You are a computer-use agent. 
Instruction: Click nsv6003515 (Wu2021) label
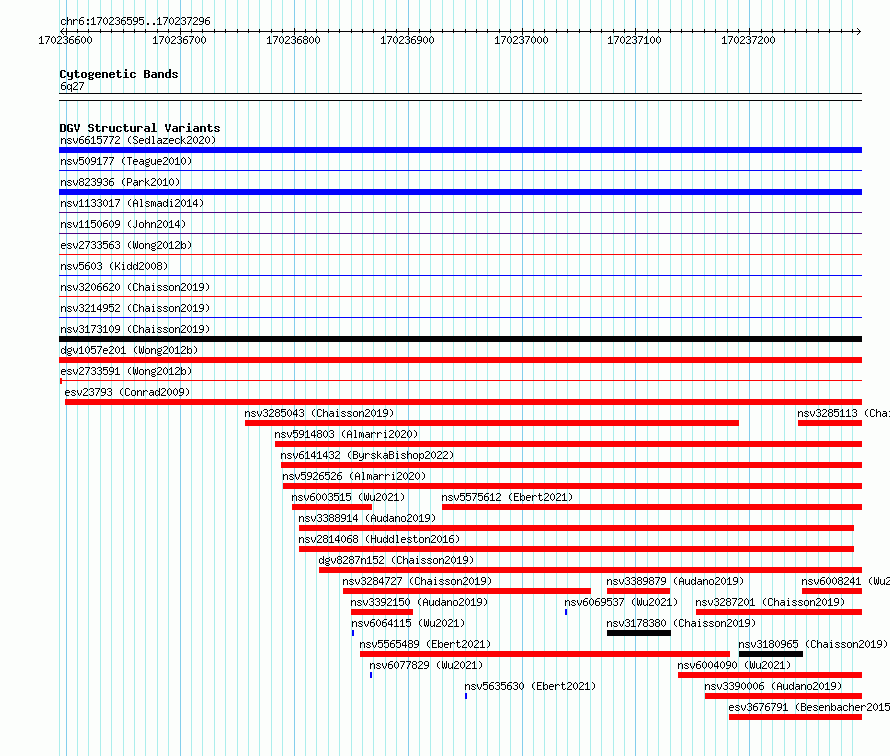coord(349,497)
